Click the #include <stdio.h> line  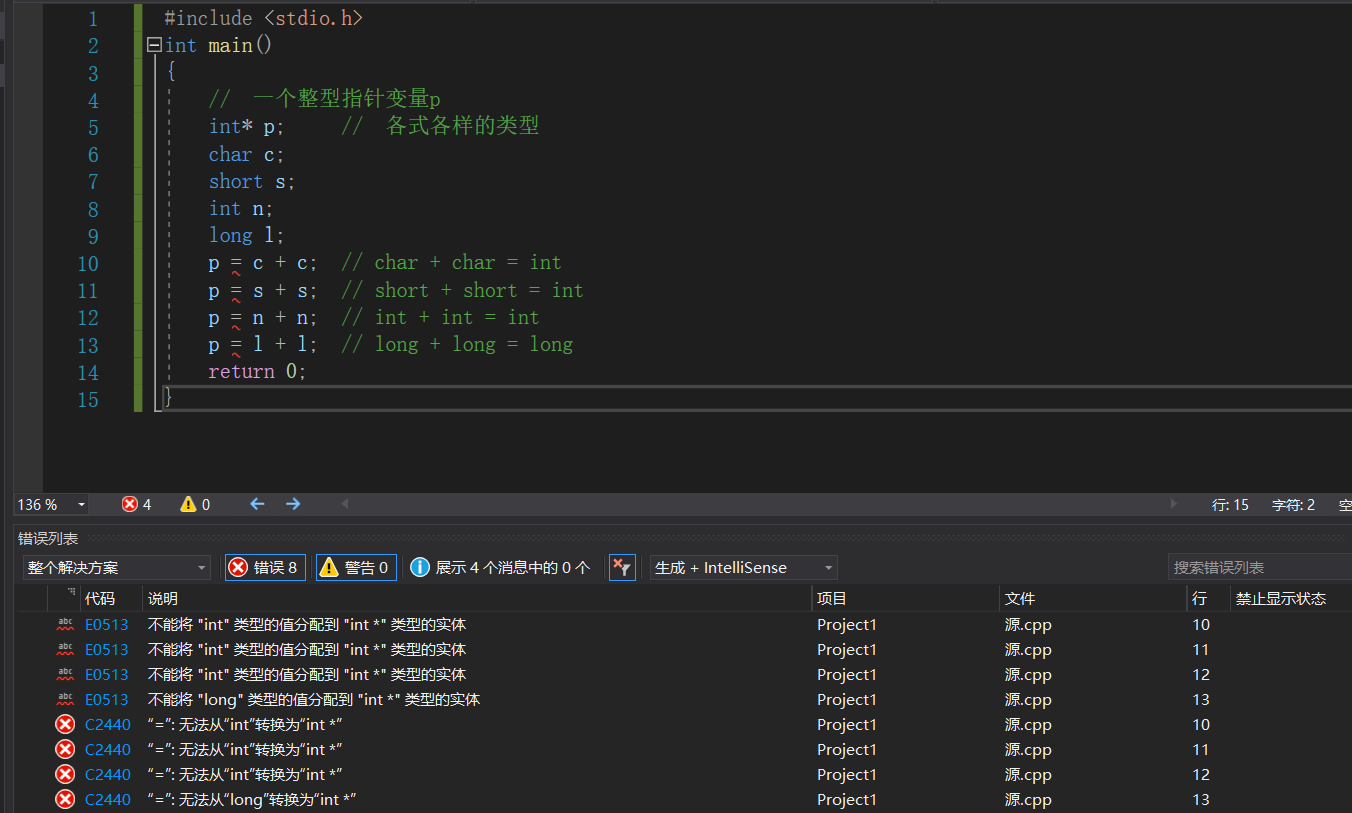tap(263, 18)
